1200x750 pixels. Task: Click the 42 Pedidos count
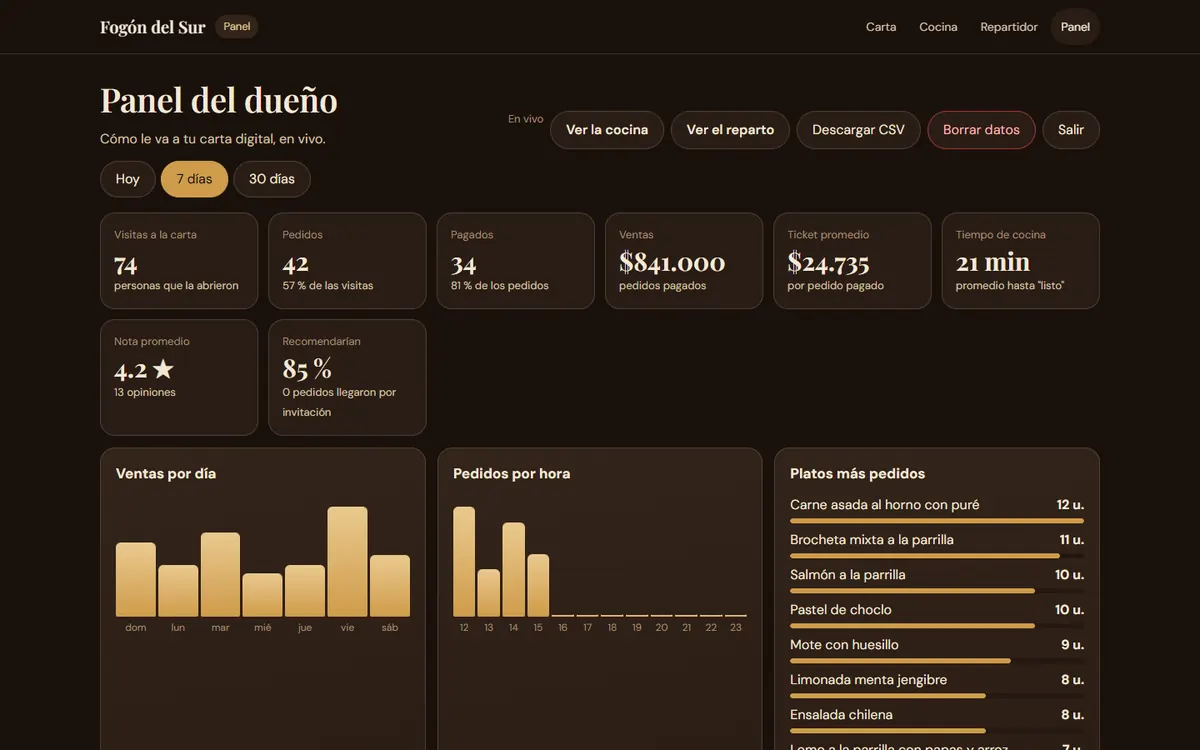tap(295, 265)
